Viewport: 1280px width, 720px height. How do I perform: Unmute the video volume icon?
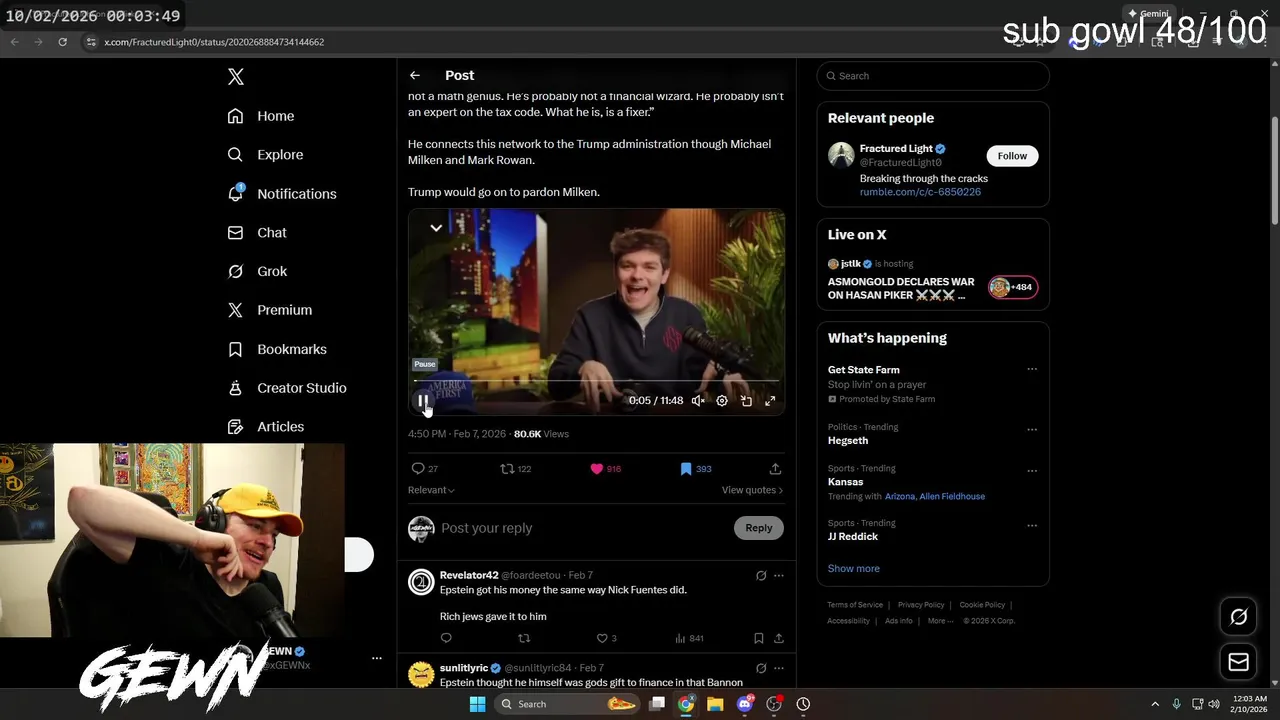click(698, 401)
